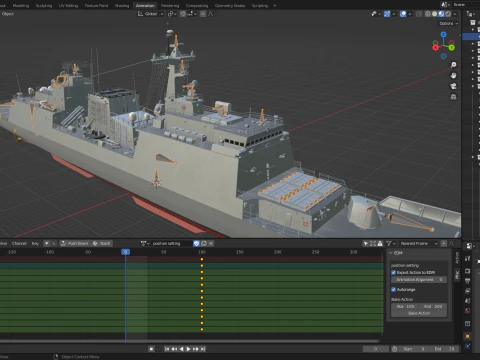Play the animation forward

(188, 349)
